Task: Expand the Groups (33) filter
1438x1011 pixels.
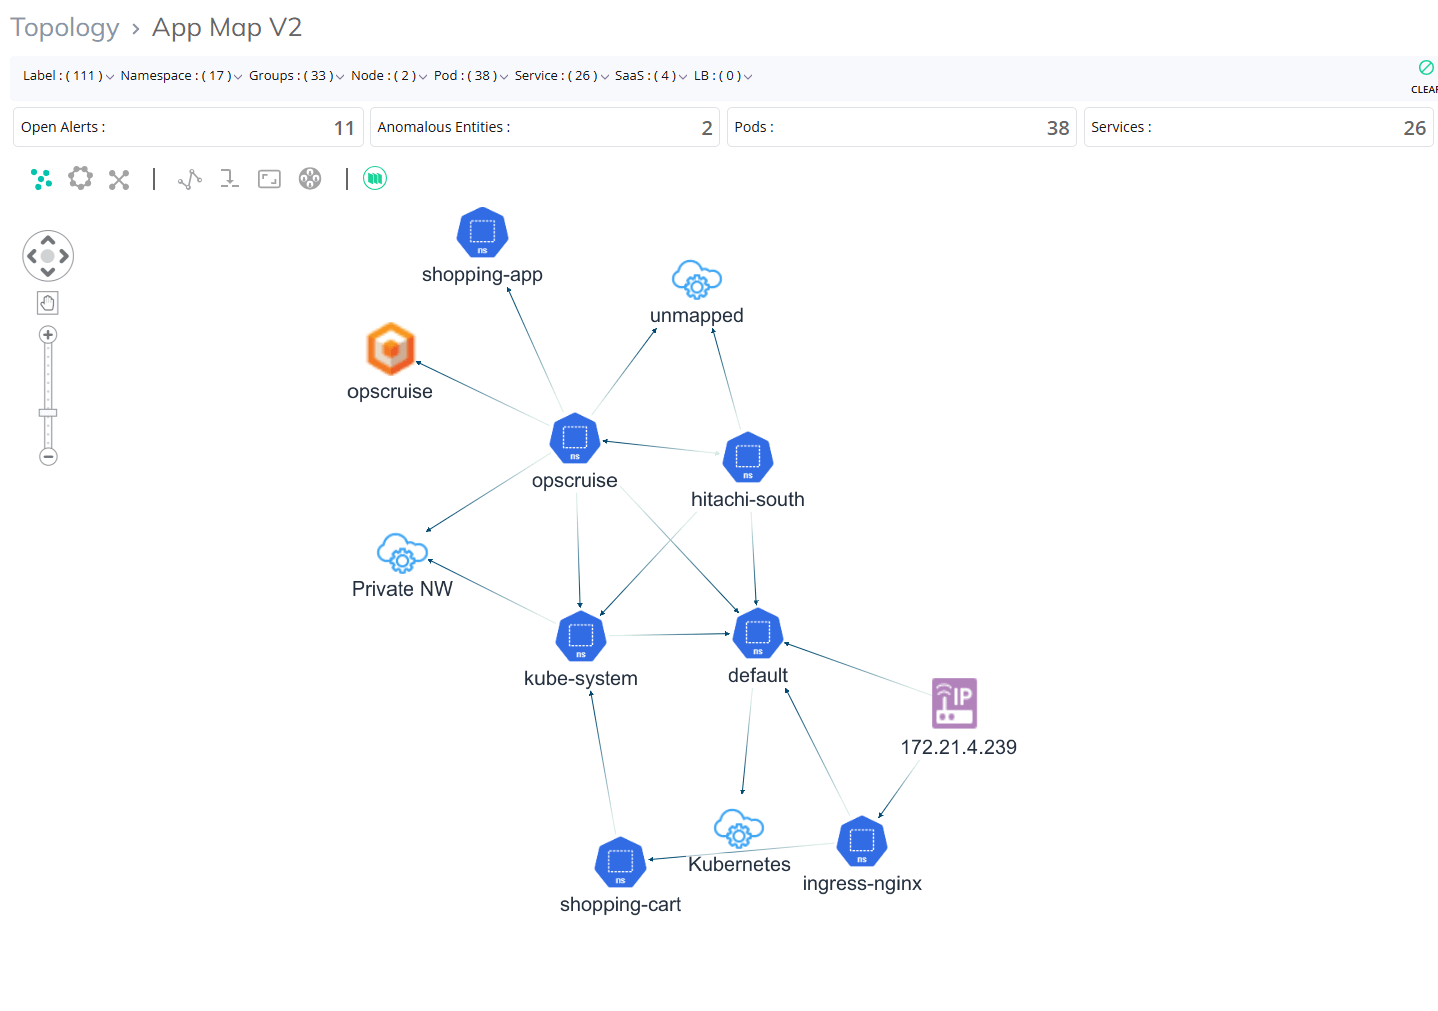Action: coord(297,76)
